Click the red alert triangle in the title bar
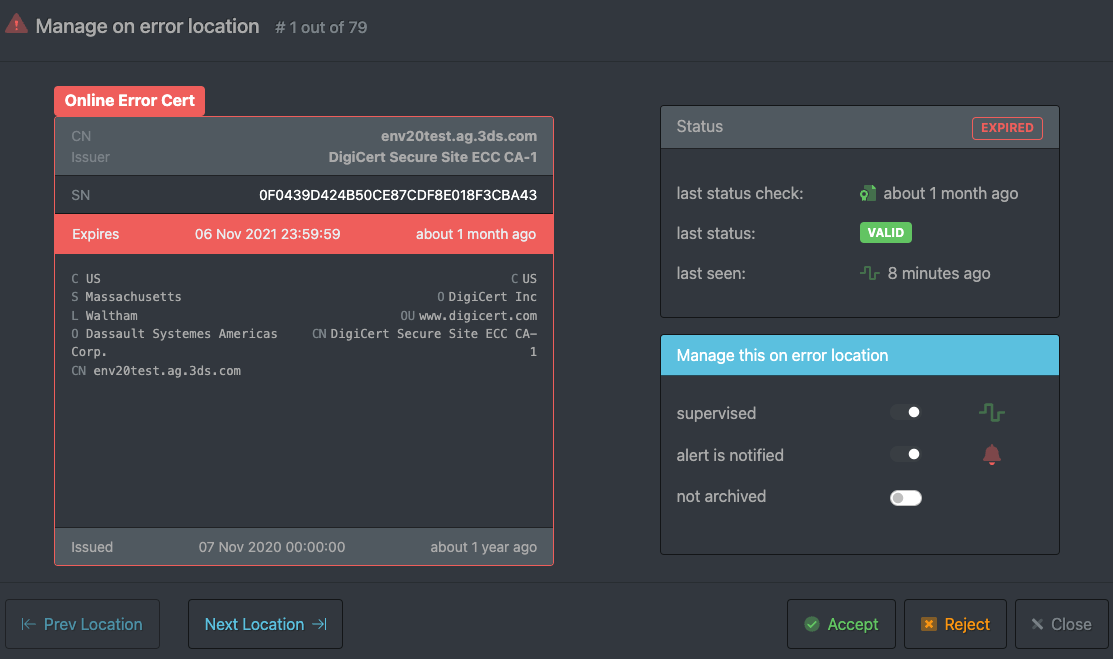This screenshot has width=1113, height=659. tap(15, 21)
